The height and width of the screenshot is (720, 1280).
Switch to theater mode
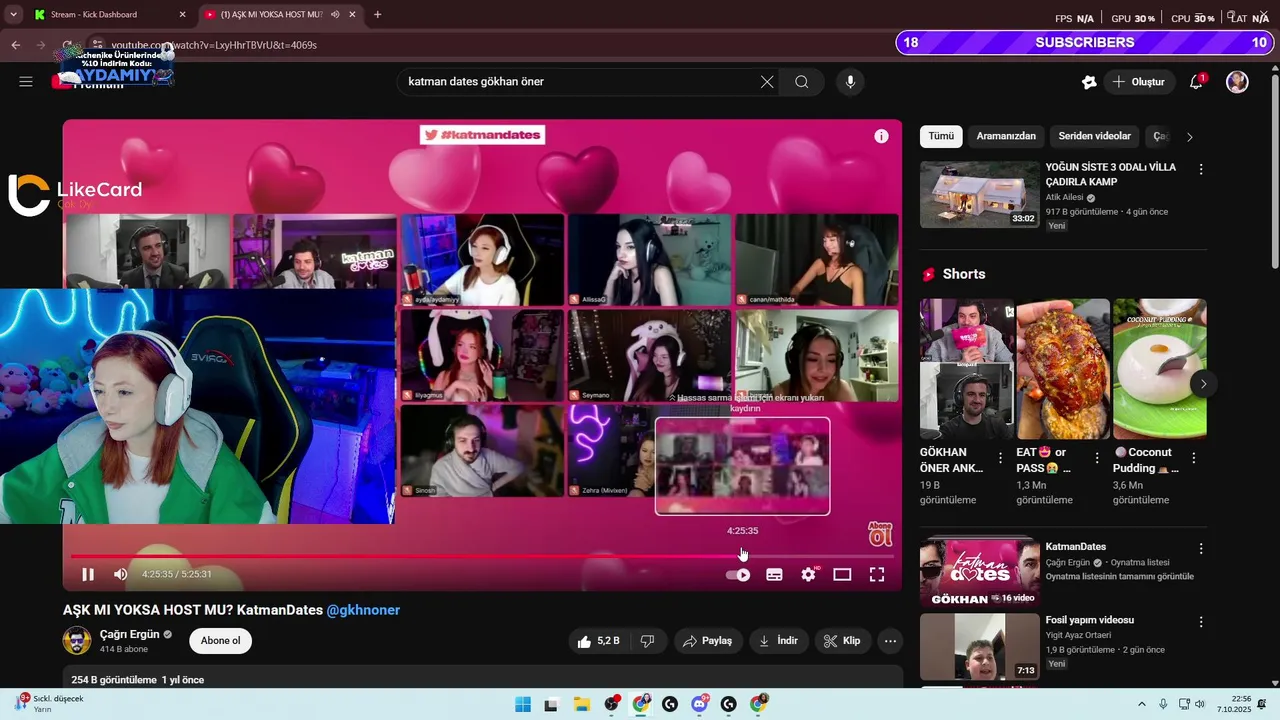click(842, 574)
